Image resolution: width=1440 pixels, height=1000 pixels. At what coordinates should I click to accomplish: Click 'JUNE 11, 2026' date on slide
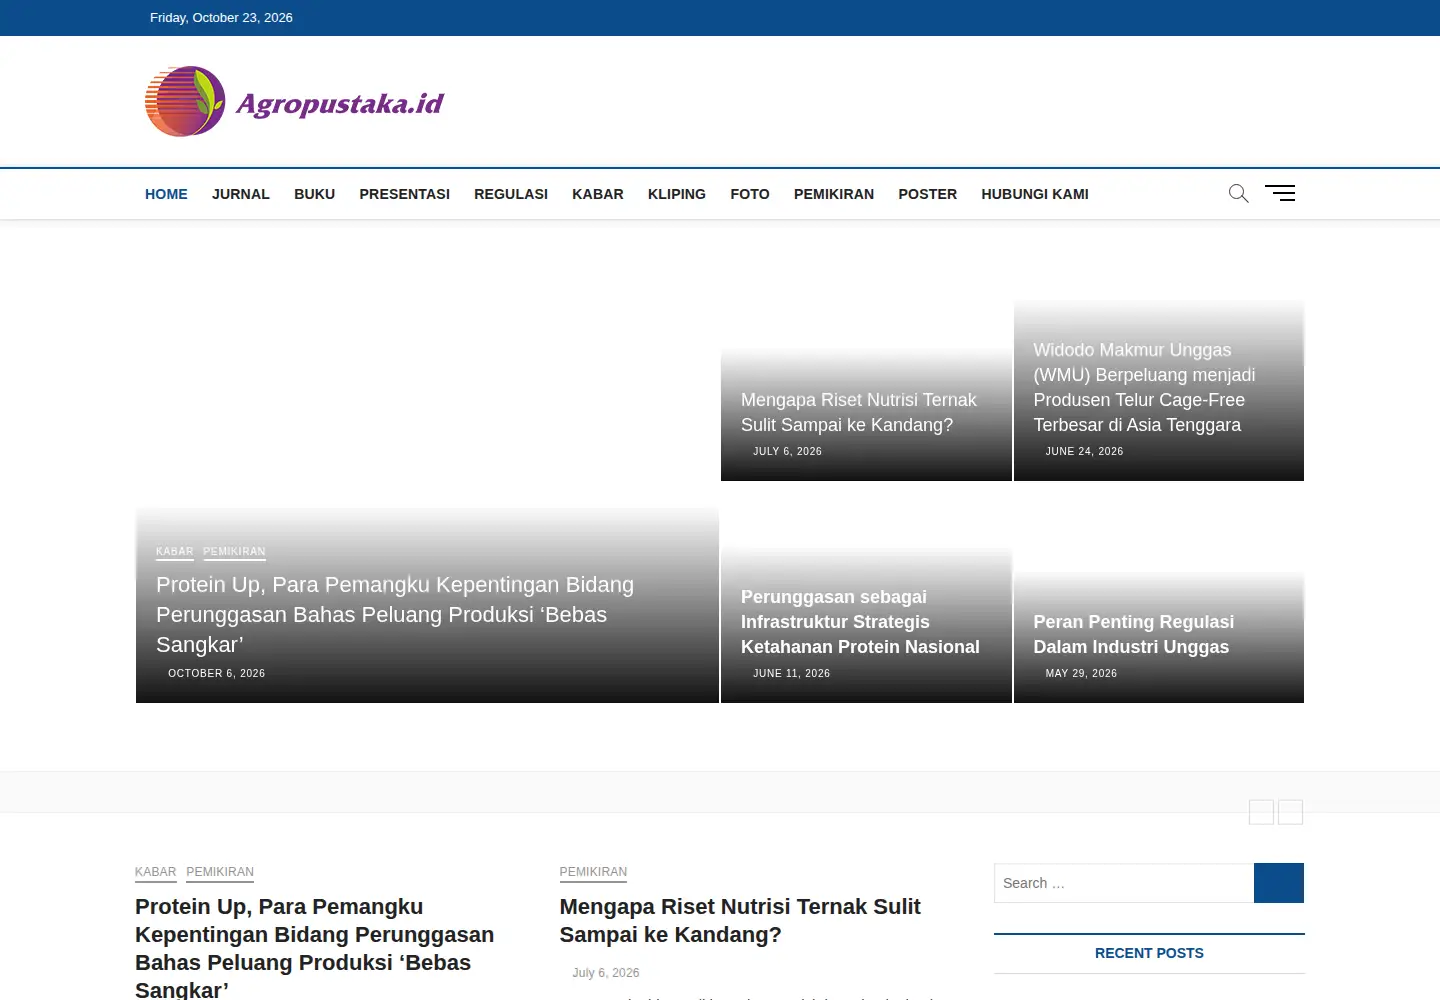click(x=792, y=674)
